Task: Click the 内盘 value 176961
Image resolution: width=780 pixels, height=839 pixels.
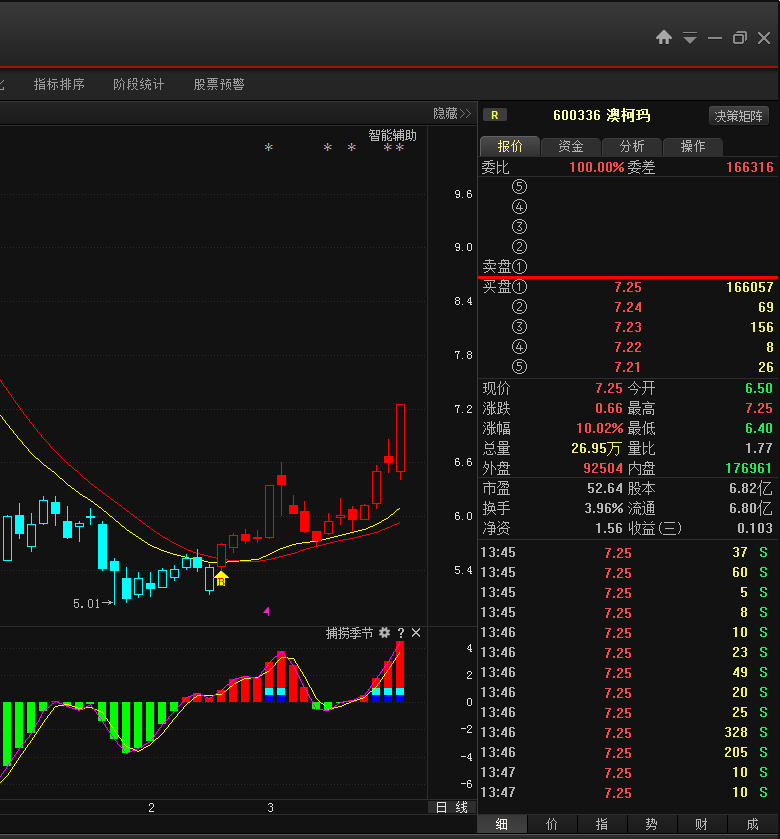Action: point(748,468)
